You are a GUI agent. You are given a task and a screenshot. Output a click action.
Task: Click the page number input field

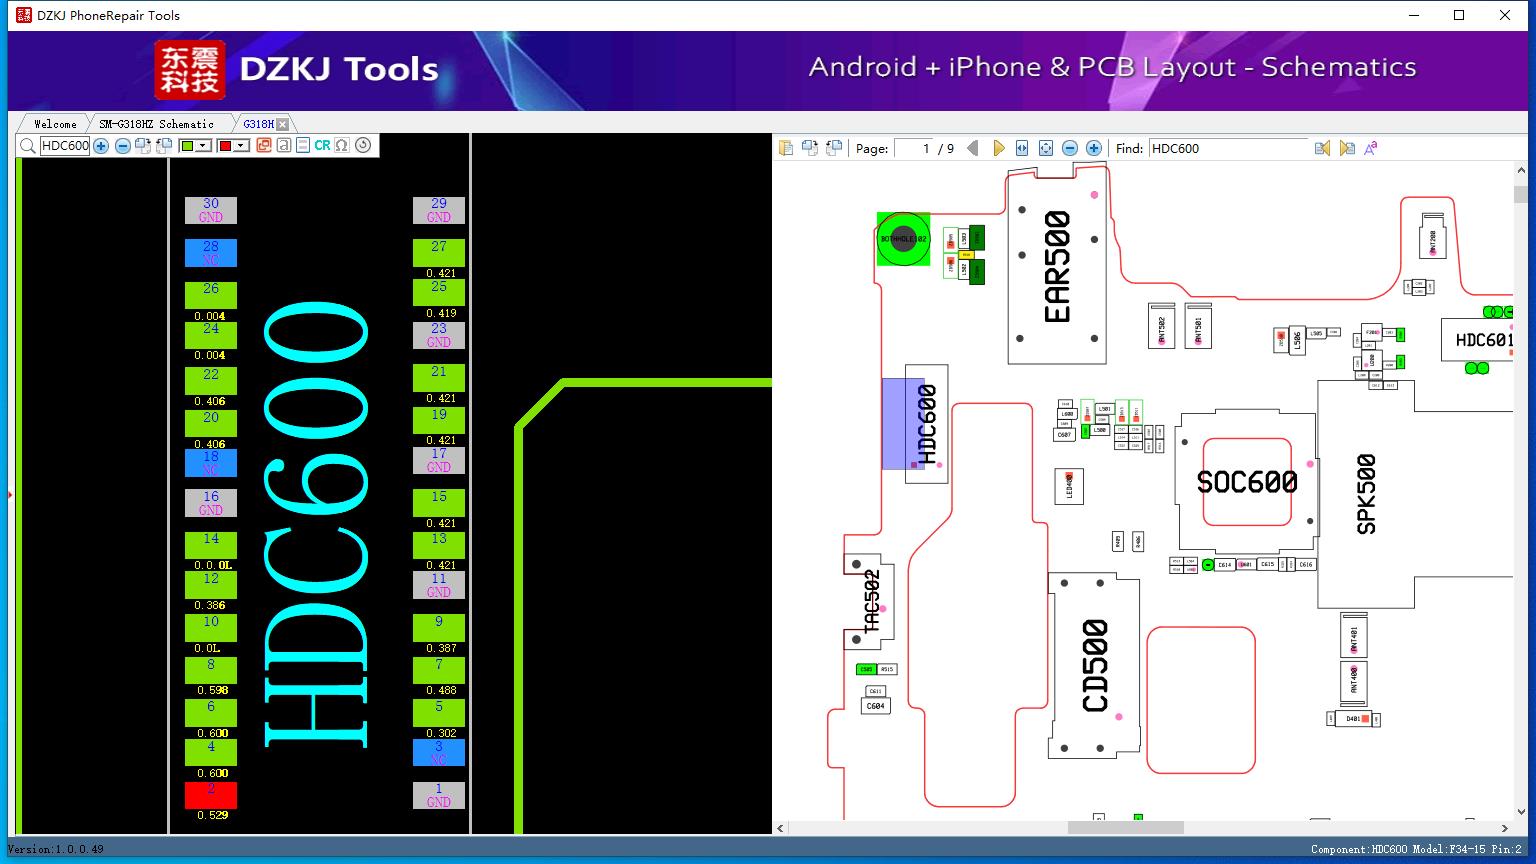pos(913,148)
